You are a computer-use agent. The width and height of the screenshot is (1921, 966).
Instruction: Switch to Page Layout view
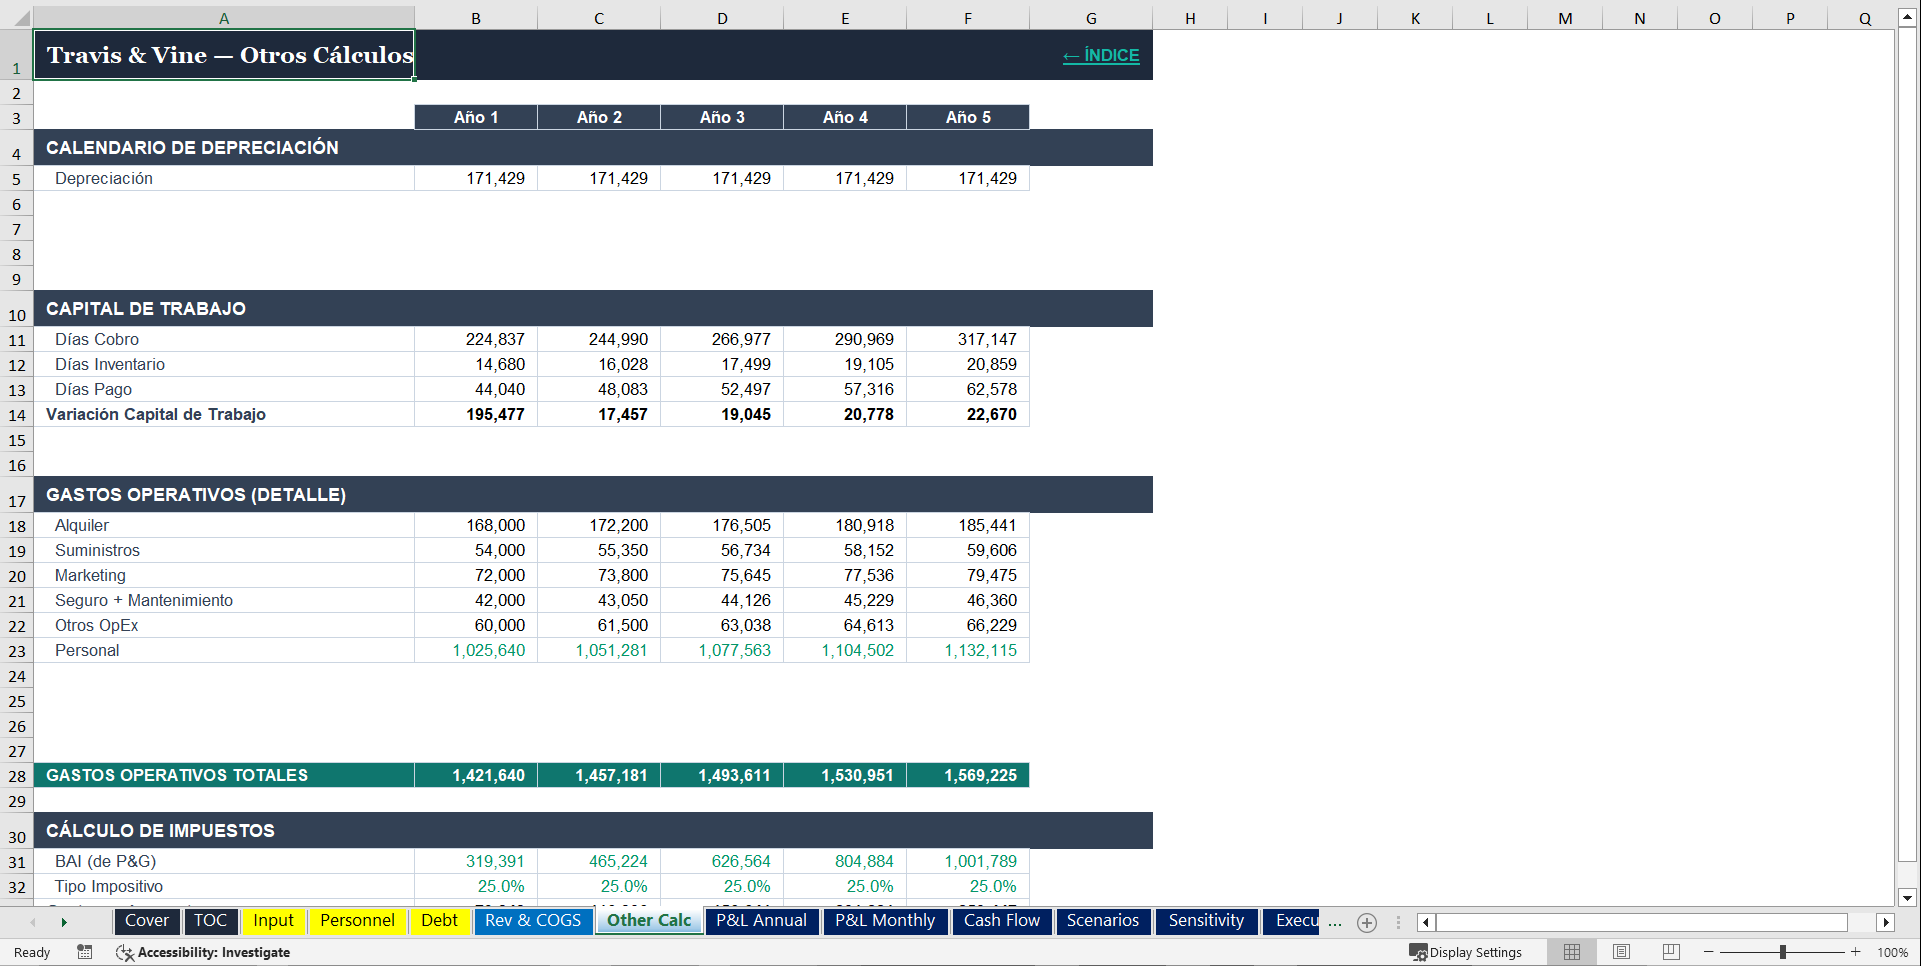pos(1621,952)
